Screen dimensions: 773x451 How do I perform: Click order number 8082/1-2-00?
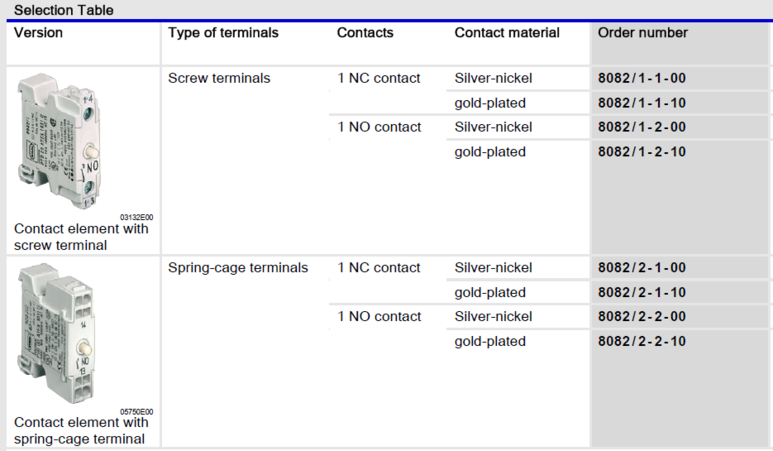[641, 127]
